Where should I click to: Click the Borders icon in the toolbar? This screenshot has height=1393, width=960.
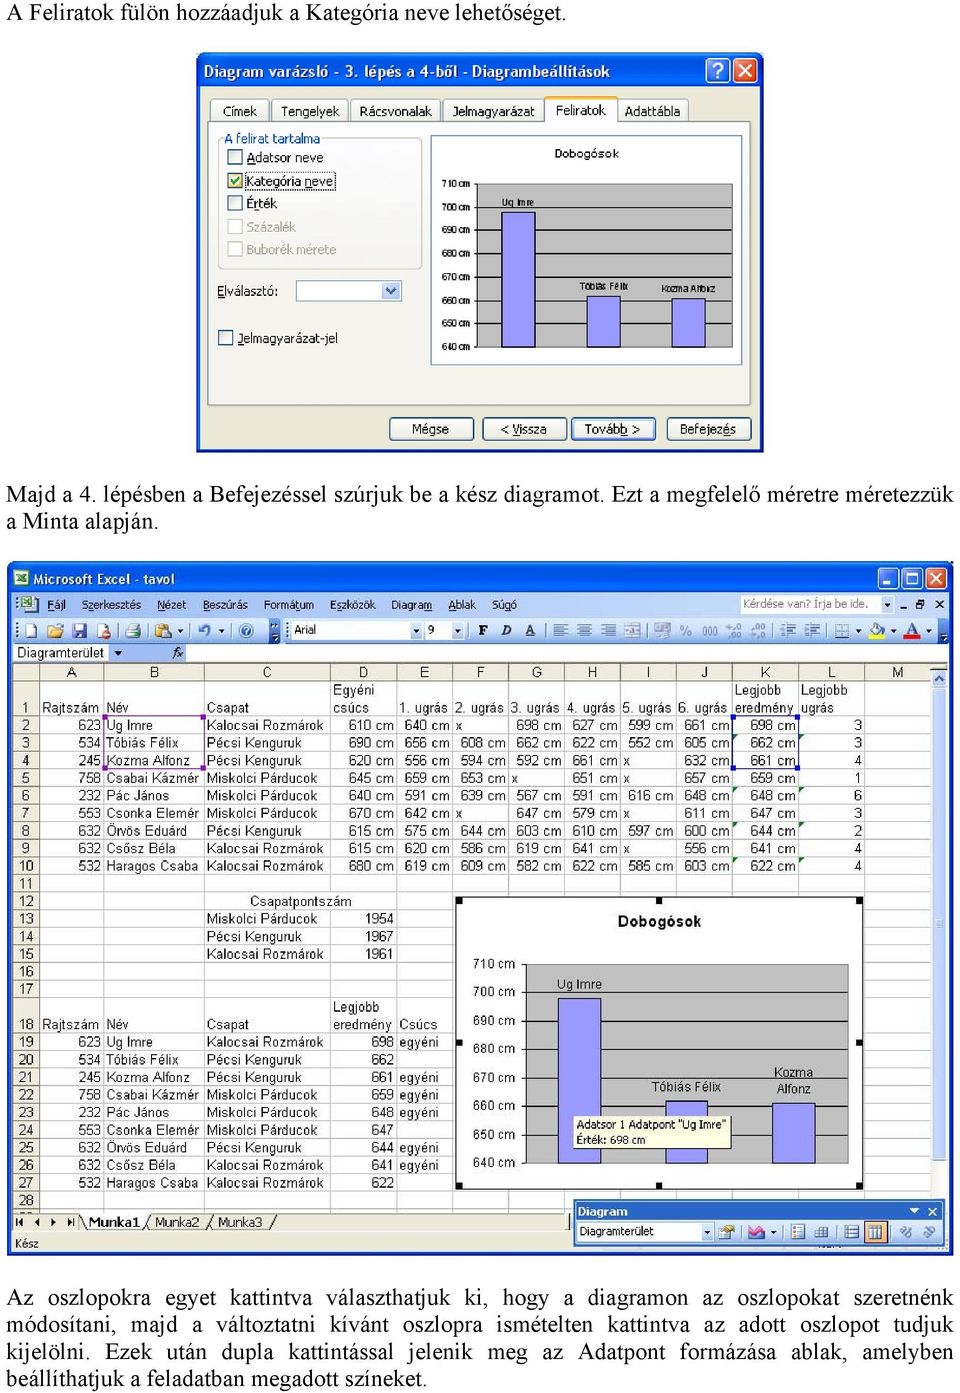(x=842, y=630)
